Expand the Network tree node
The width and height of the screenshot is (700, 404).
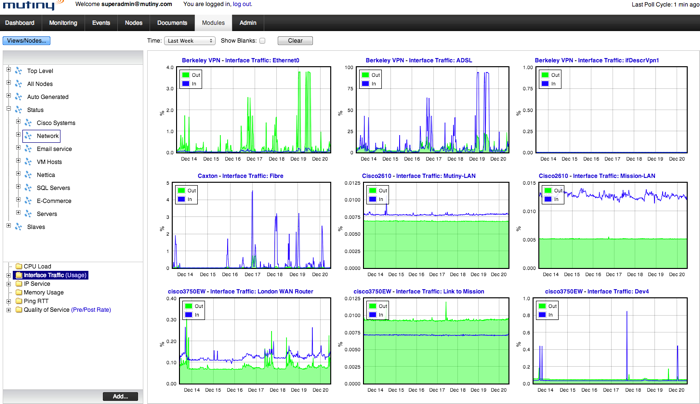18,135
